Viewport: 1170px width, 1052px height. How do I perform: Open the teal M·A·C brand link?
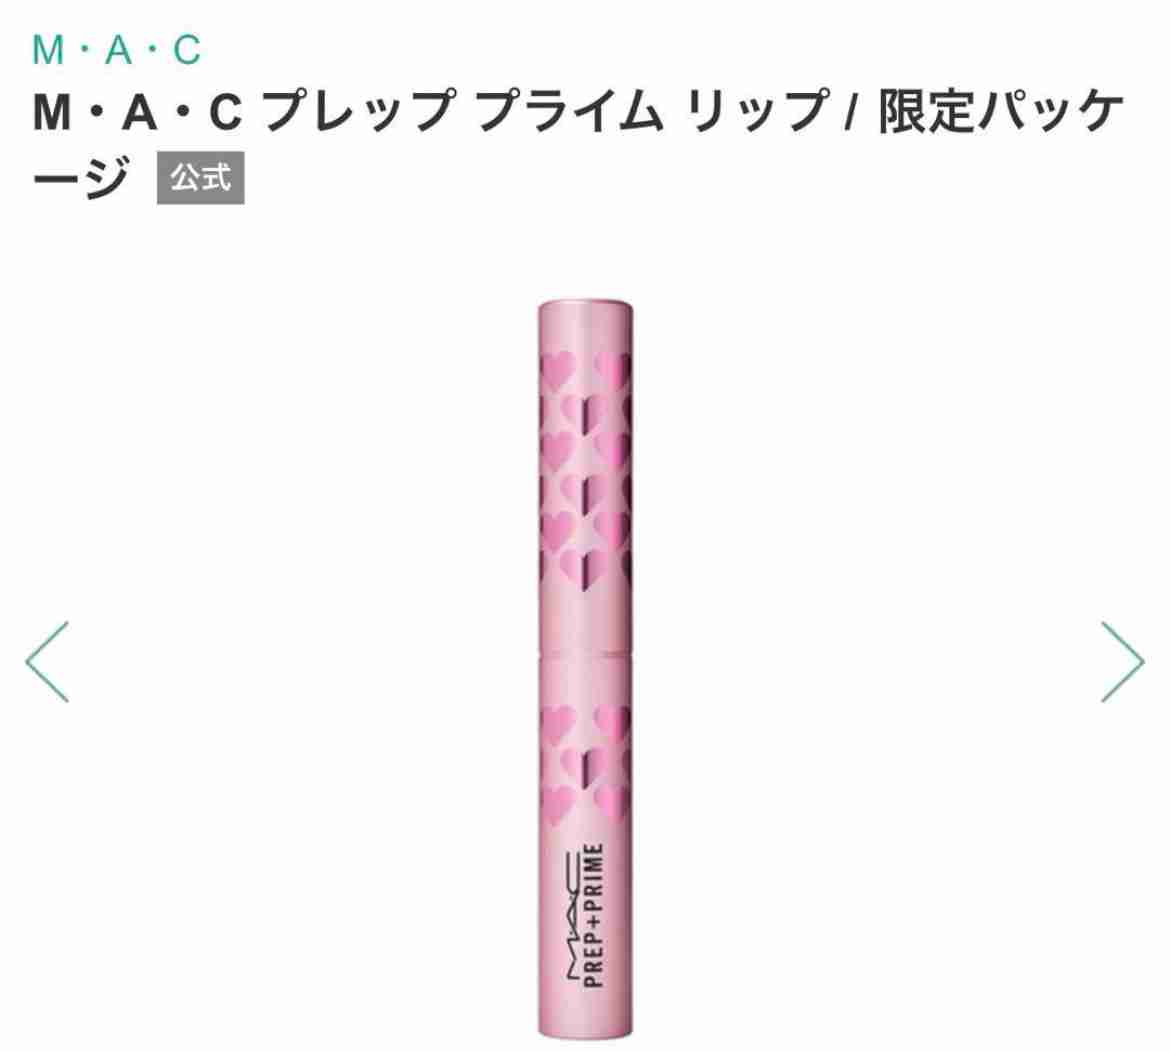[x=116, y=50]
